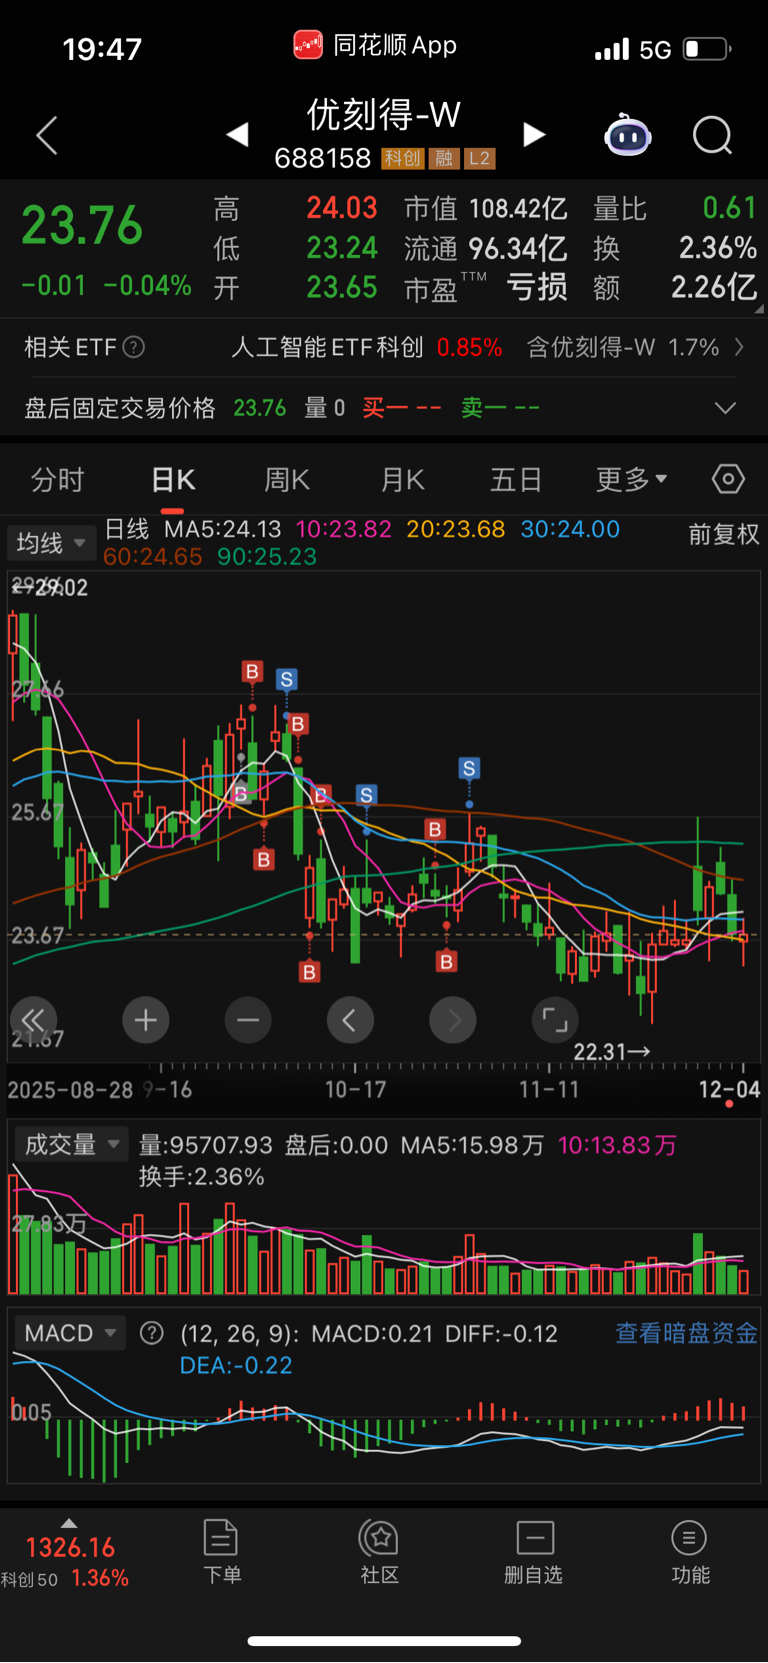Image resolution: width=768 pixels, height=1663 pixels.
Task: Tap the 22.31 low price marker
Action: pos(611,1051)
